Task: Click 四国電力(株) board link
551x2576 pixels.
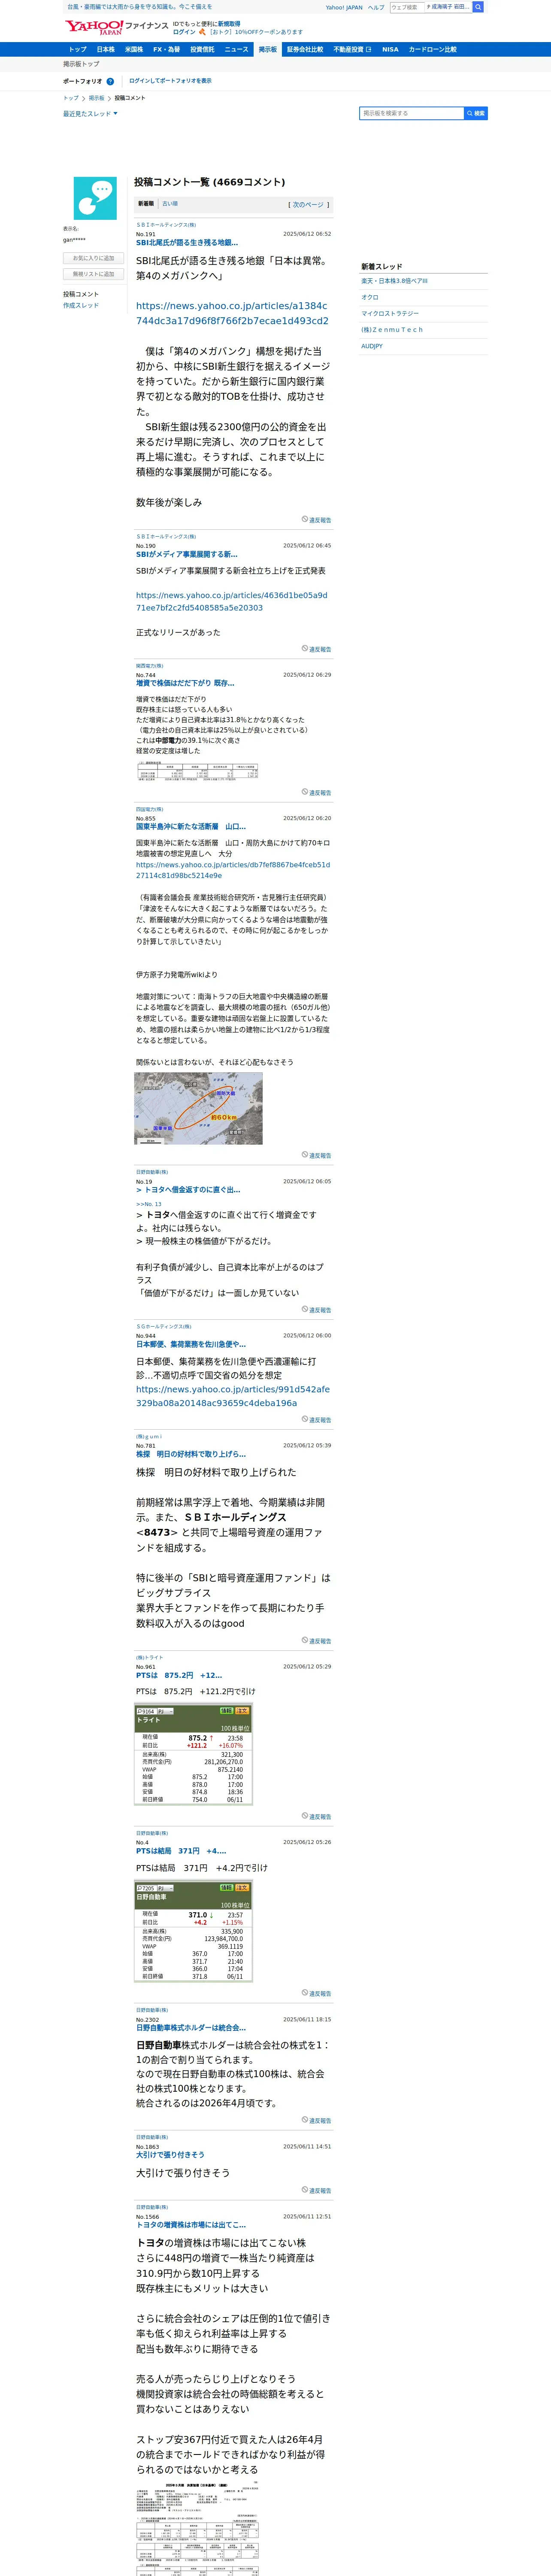Action: pyautogui.click(x=149, y=809)
